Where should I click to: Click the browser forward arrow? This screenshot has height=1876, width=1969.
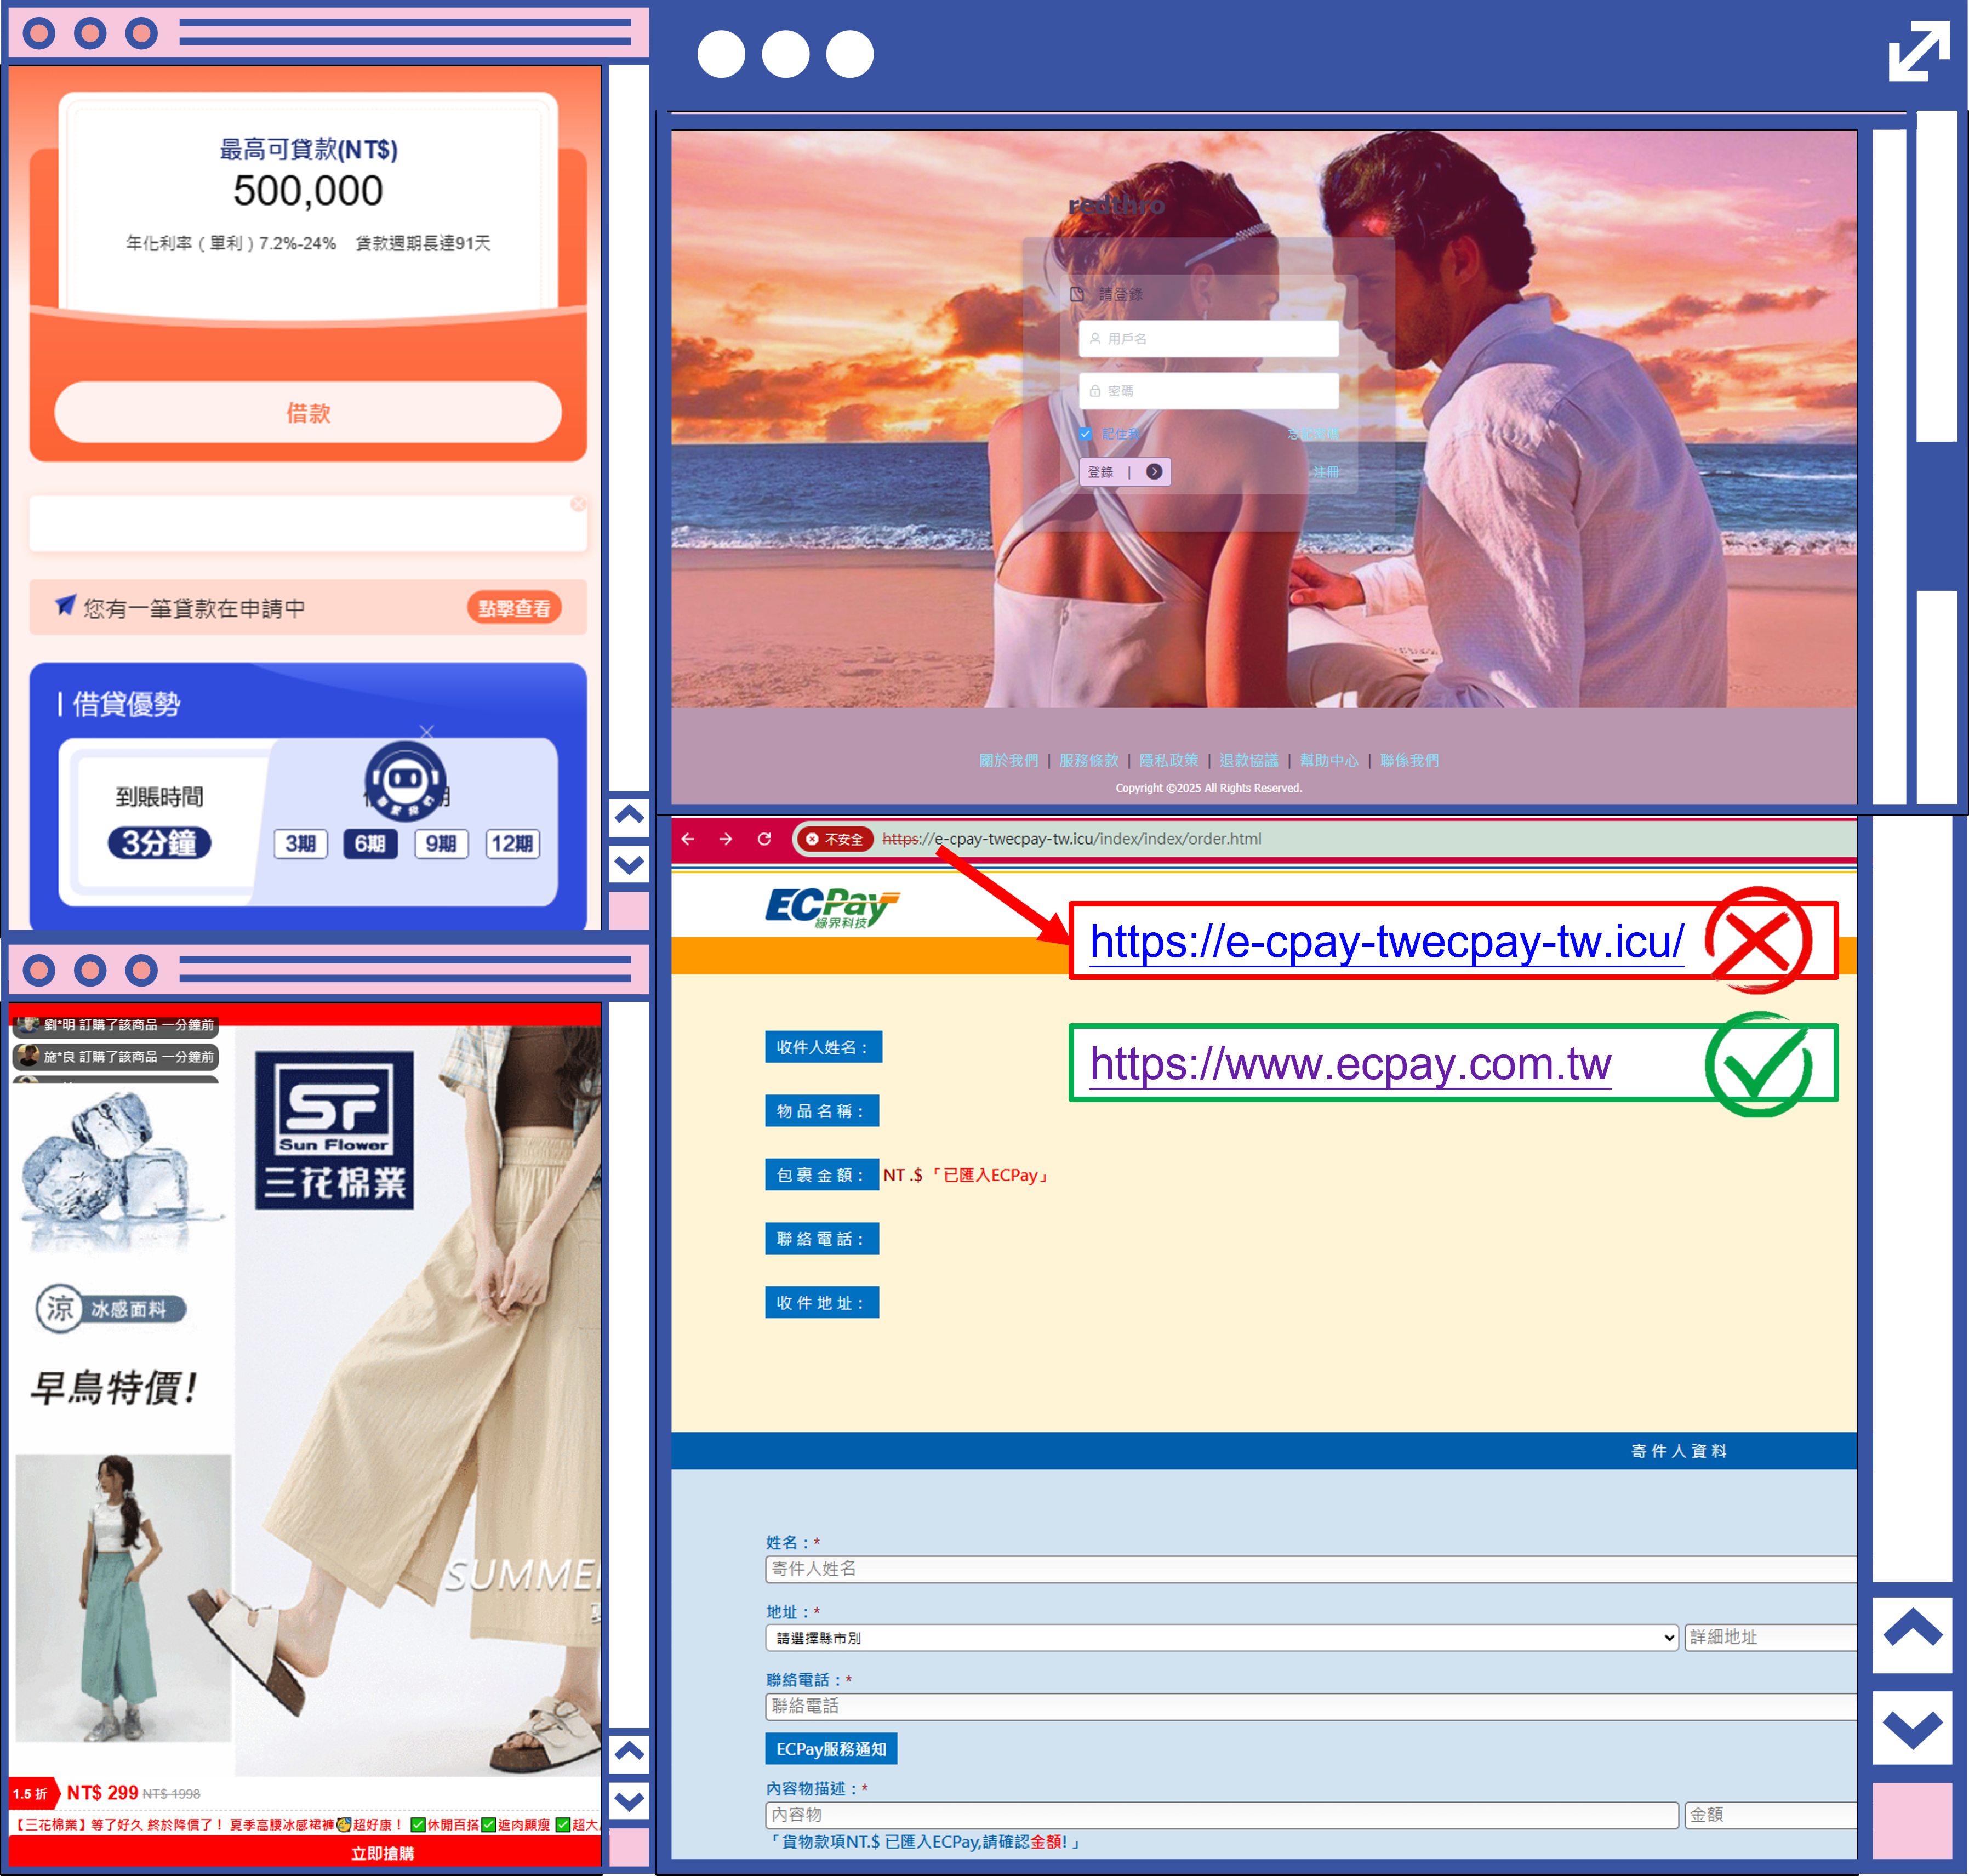click(726, 839)
